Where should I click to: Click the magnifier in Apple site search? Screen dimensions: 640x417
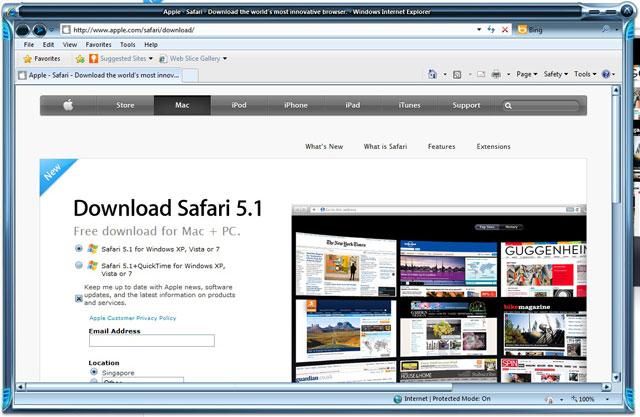pos(508,106)
